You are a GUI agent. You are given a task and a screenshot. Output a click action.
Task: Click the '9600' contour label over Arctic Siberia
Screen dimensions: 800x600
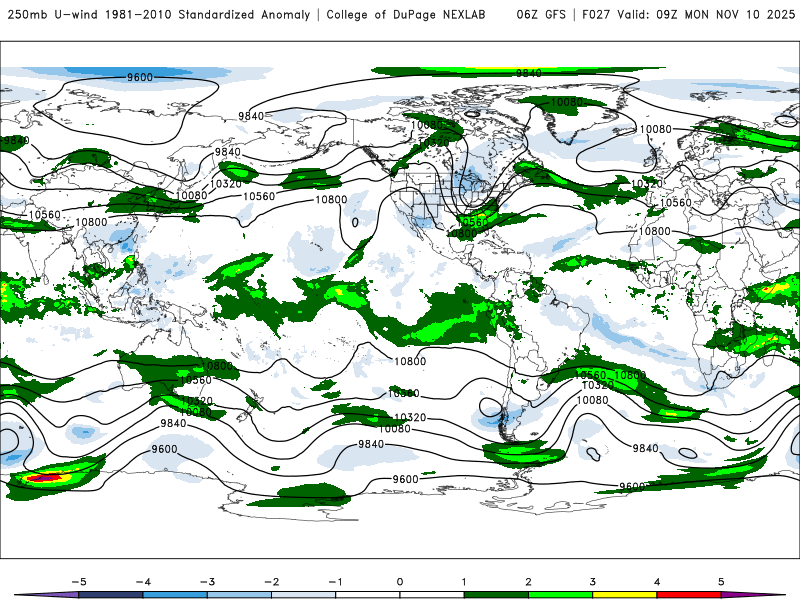tap(140, 77)
